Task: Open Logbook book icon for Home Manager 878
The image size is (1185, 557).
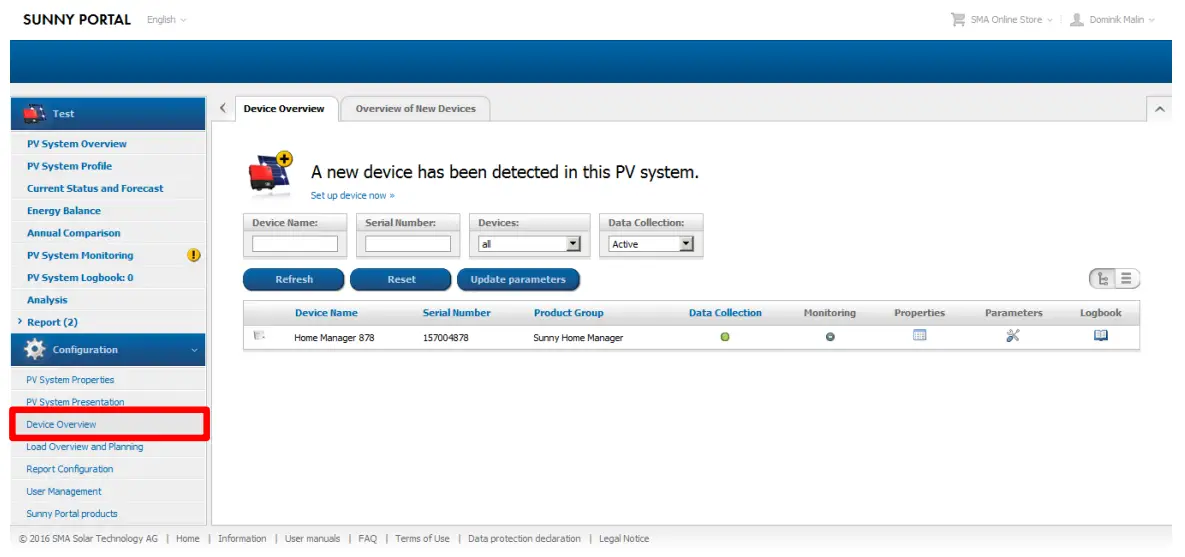Action: tap(1100, 336)
